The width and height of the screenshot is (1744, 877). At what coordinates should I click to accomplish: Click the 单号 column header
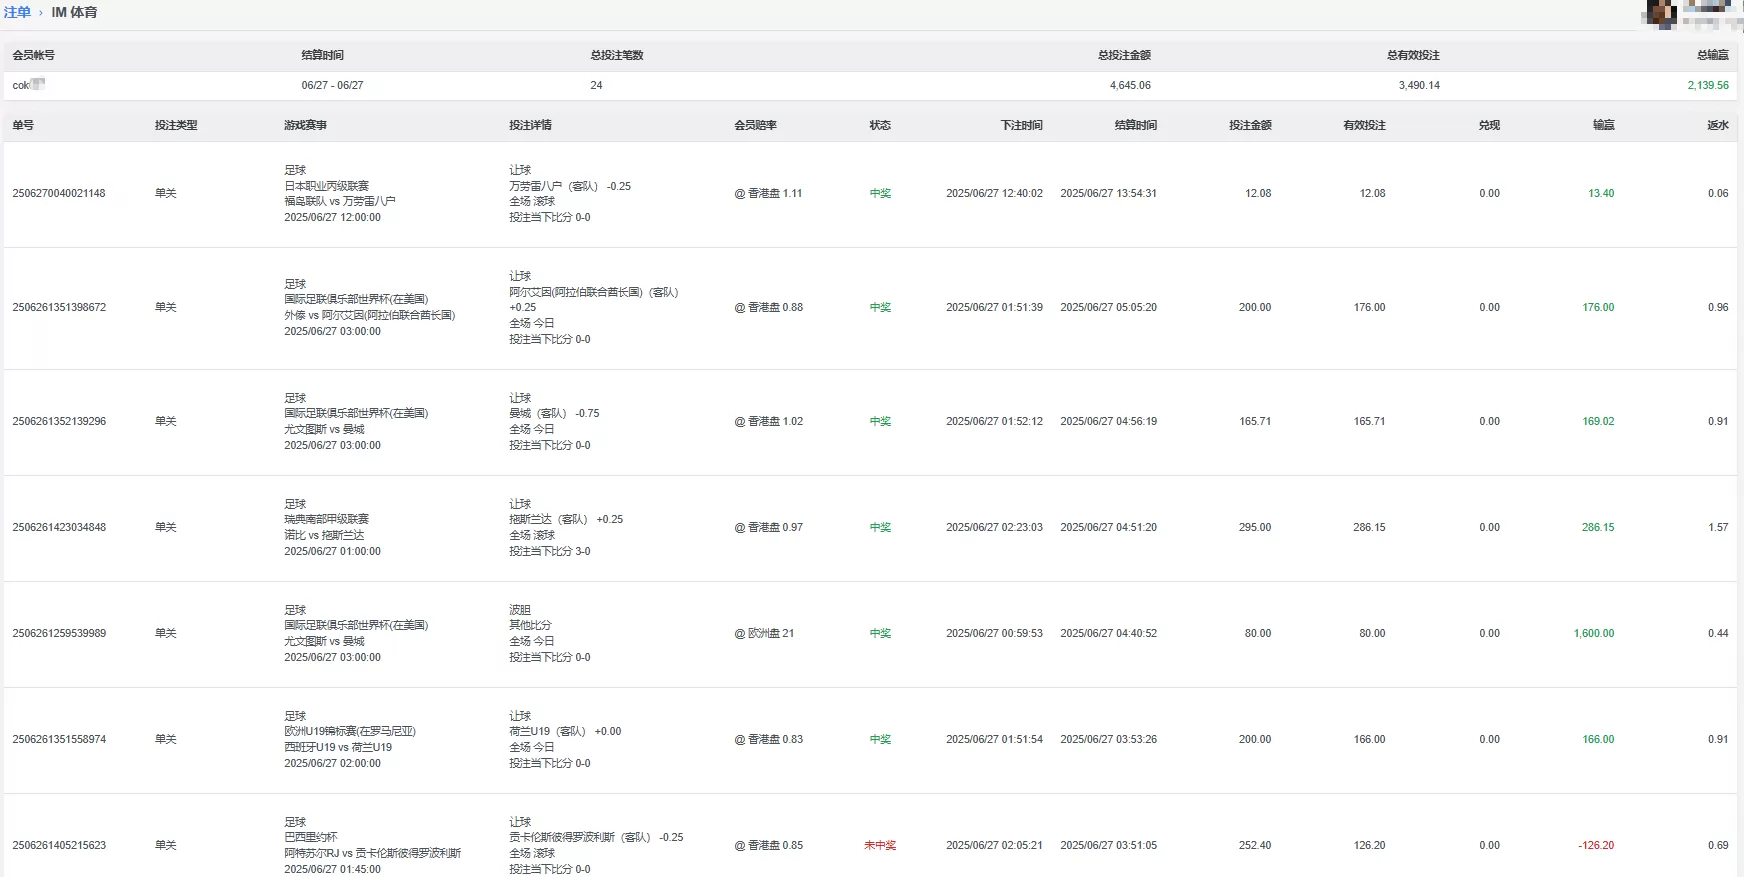tap(23, 125)
